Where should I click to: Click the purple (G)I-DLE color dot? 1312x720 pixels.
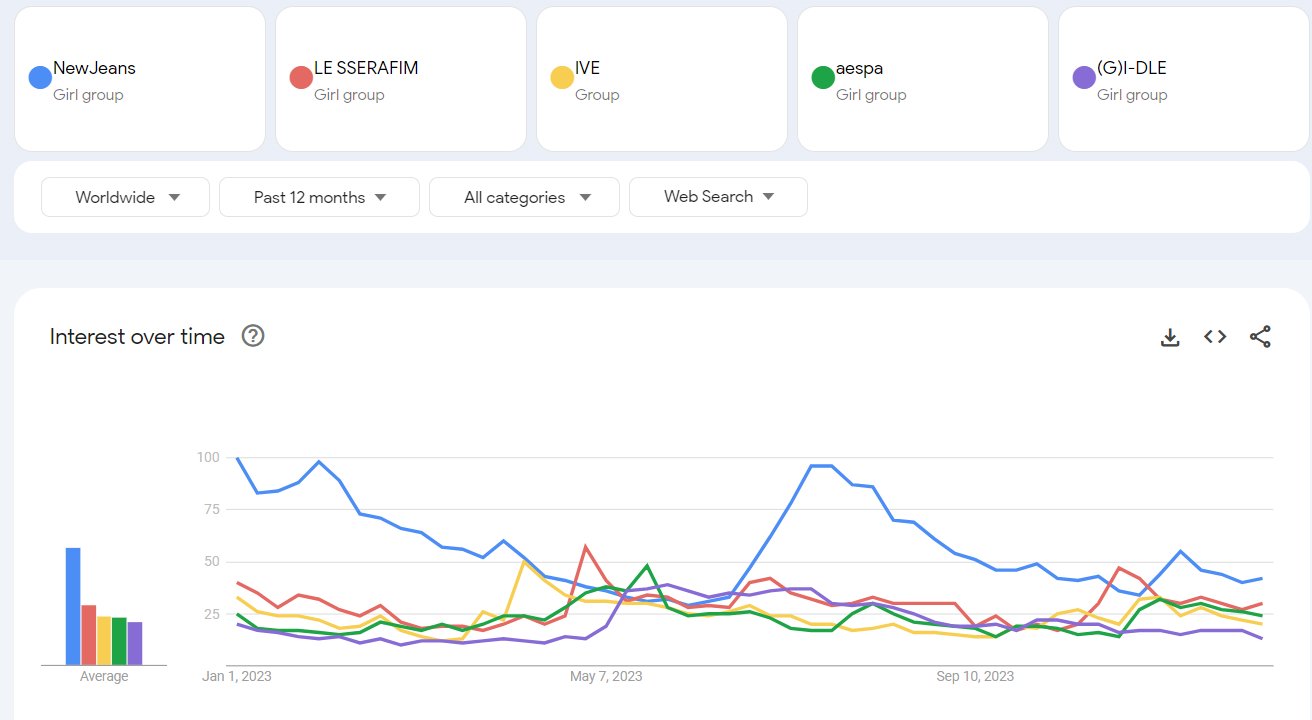click(1084, 77)
